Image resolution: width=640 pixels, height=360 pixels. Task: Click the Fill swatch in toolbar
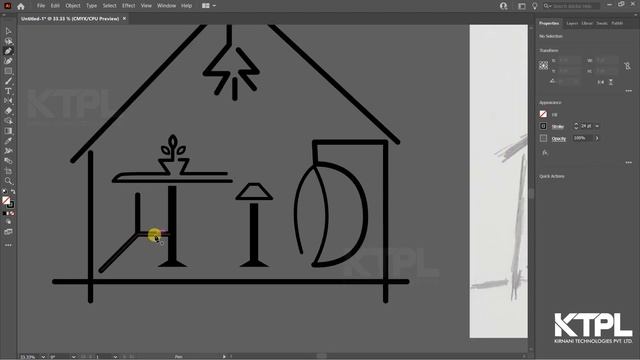point(6,200)
